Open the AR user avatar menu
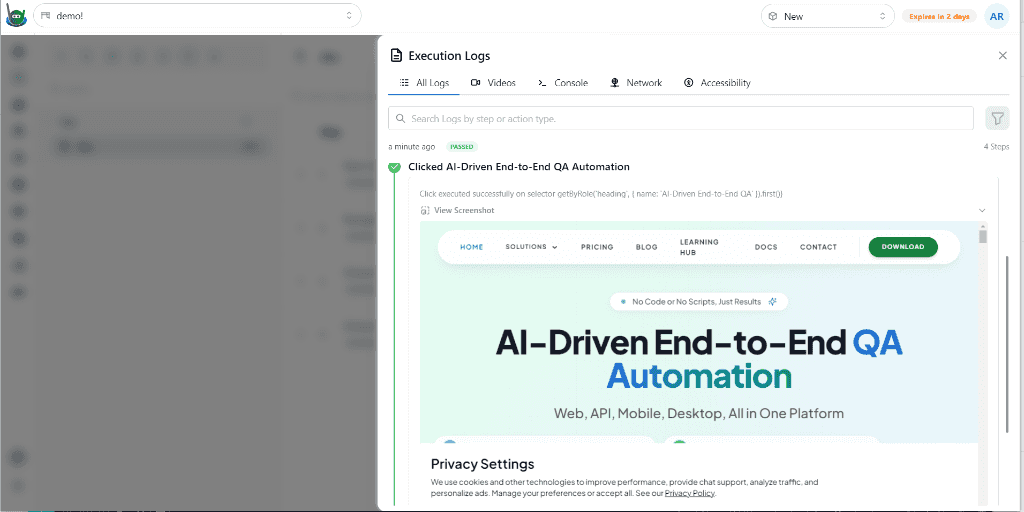Image resolution: width=1024 pixels, height=512 pixels. pyautogui.click(x=997, y=16)
